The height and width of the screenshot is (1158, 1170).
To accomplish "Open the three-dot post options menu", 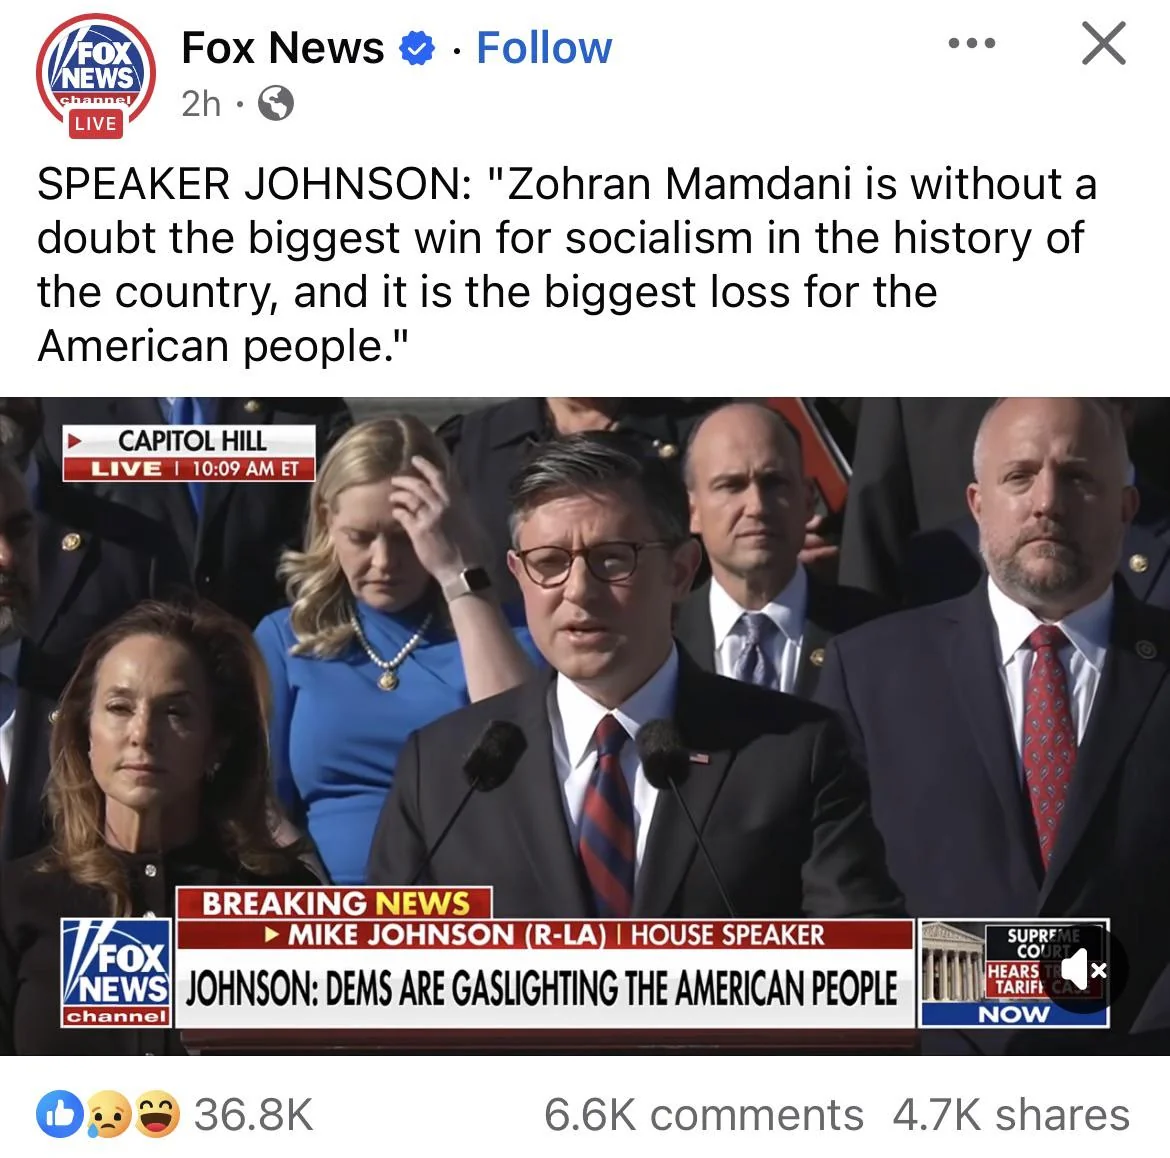I will (972, 43).
